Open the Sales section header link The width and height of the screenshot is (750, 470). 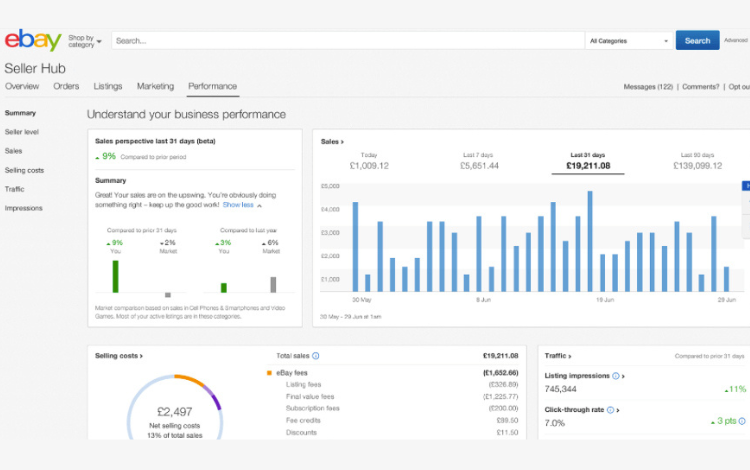tap(332, 142)
